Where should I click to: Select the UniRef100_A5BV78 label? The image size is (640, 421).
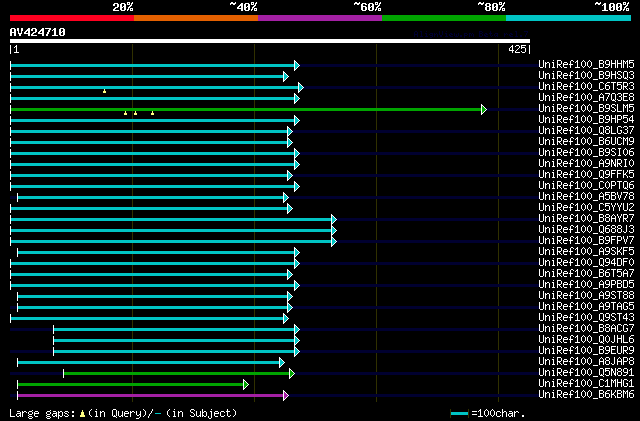[x=586, y=197]
